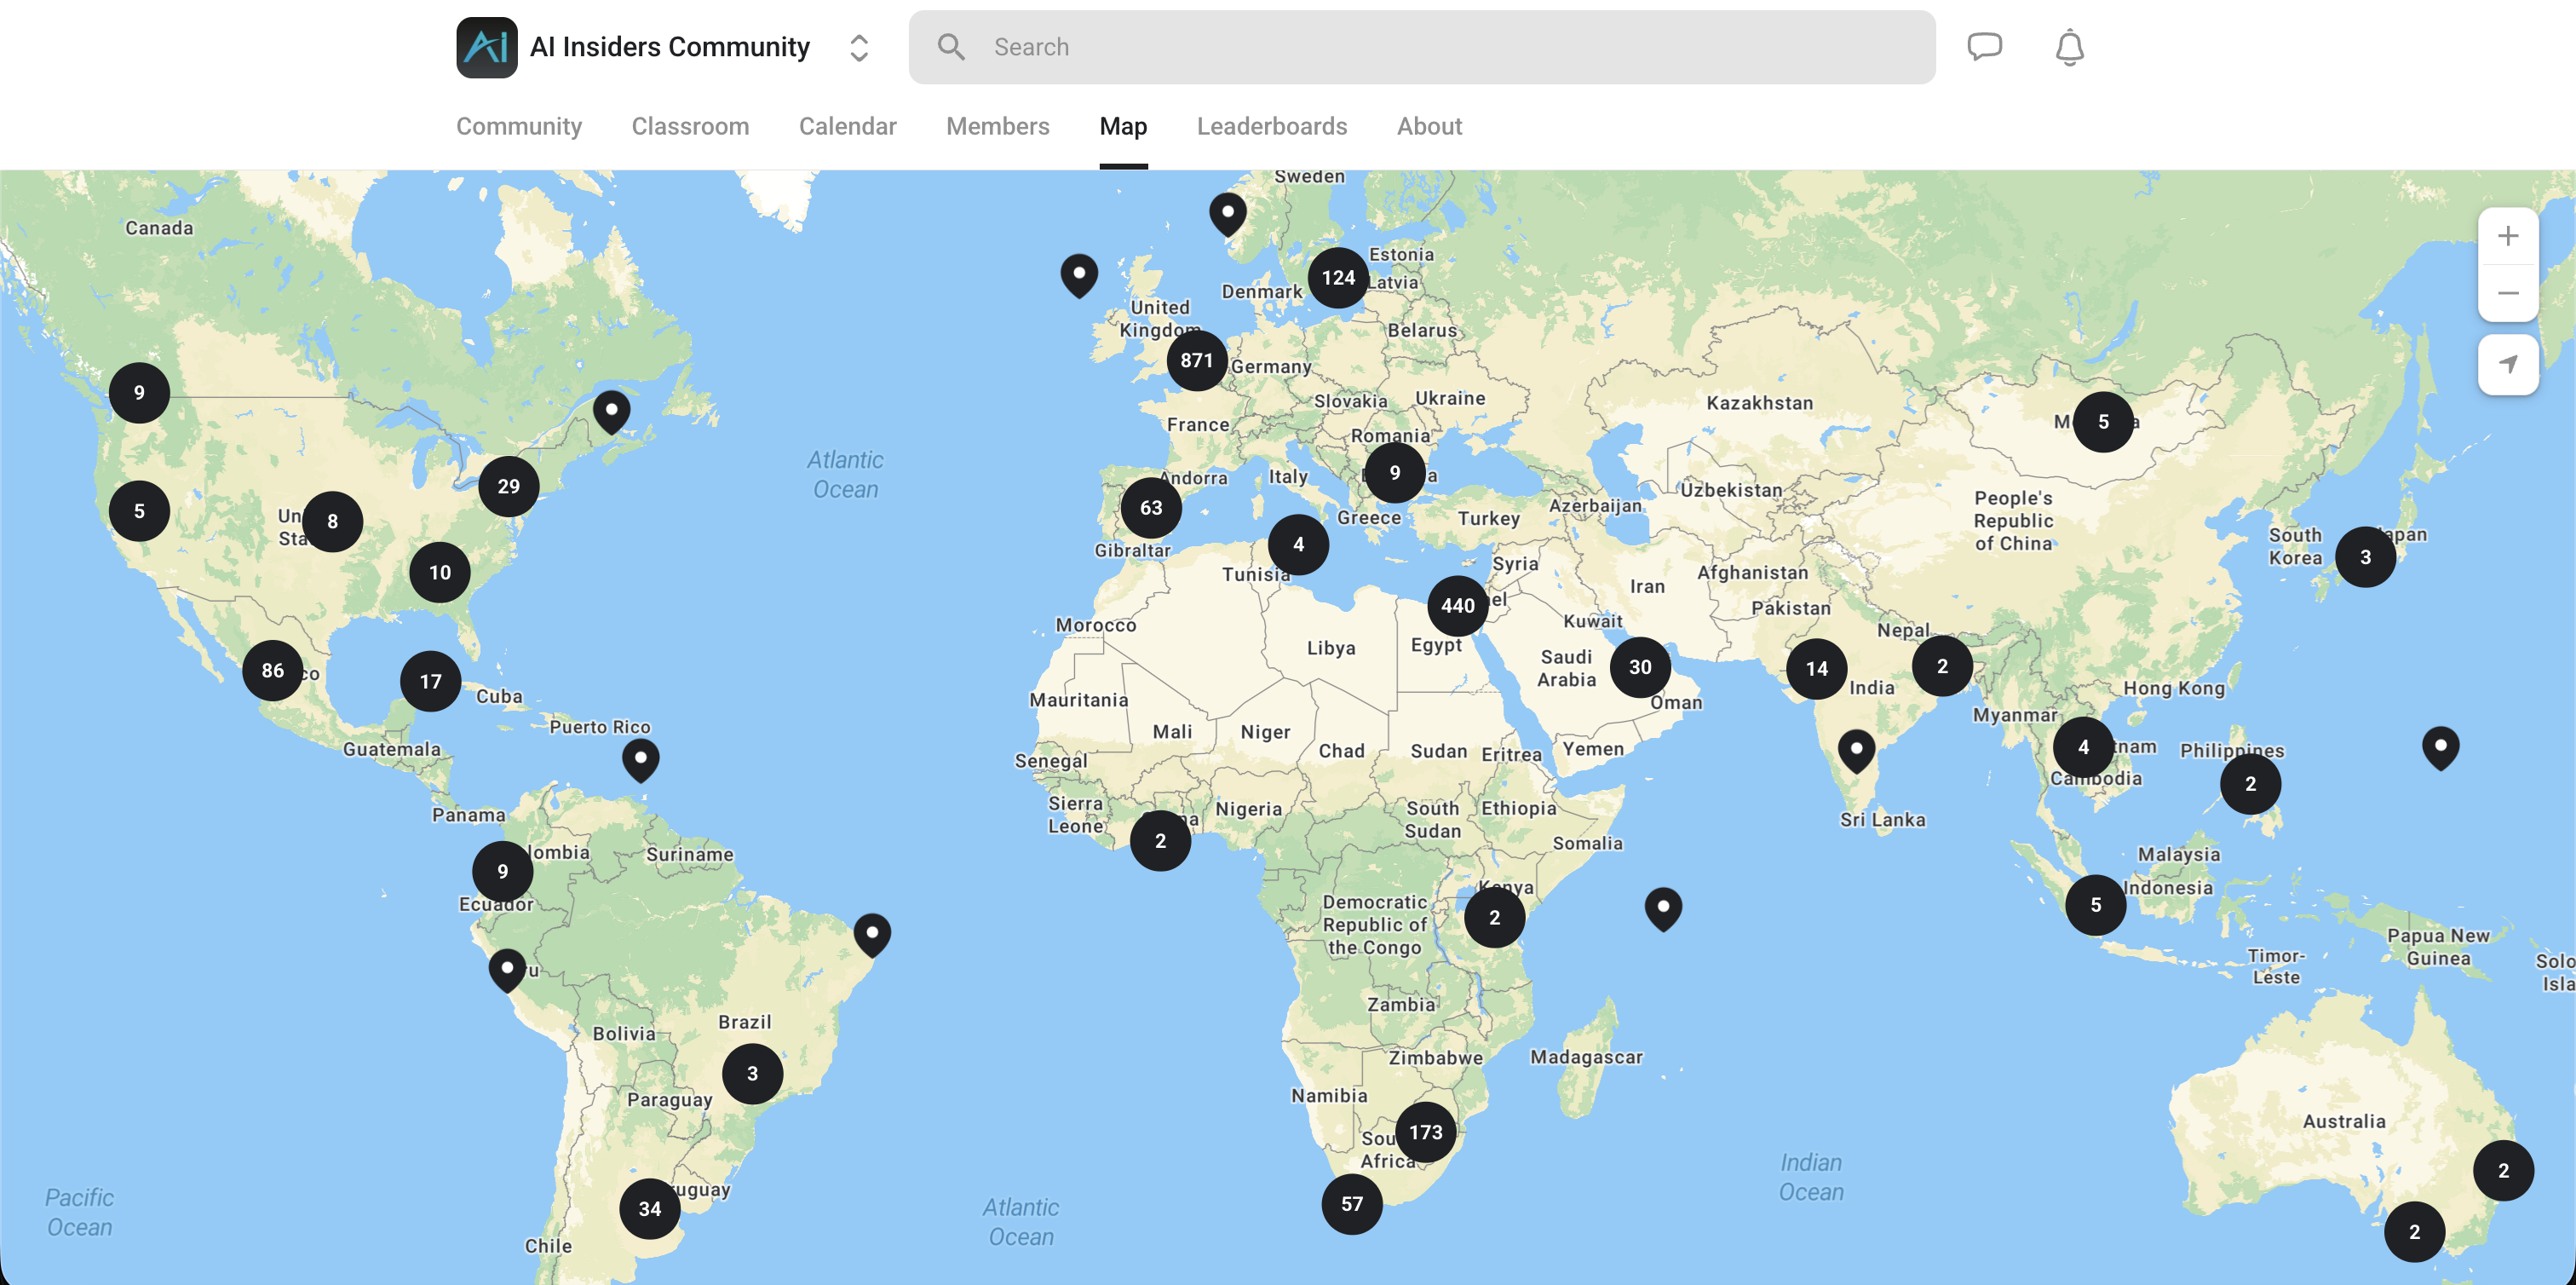The height and width of the screenshot is (1285, 2576).
Task: Open the 17 cluster near Cuba
Action: pos(430,681)
